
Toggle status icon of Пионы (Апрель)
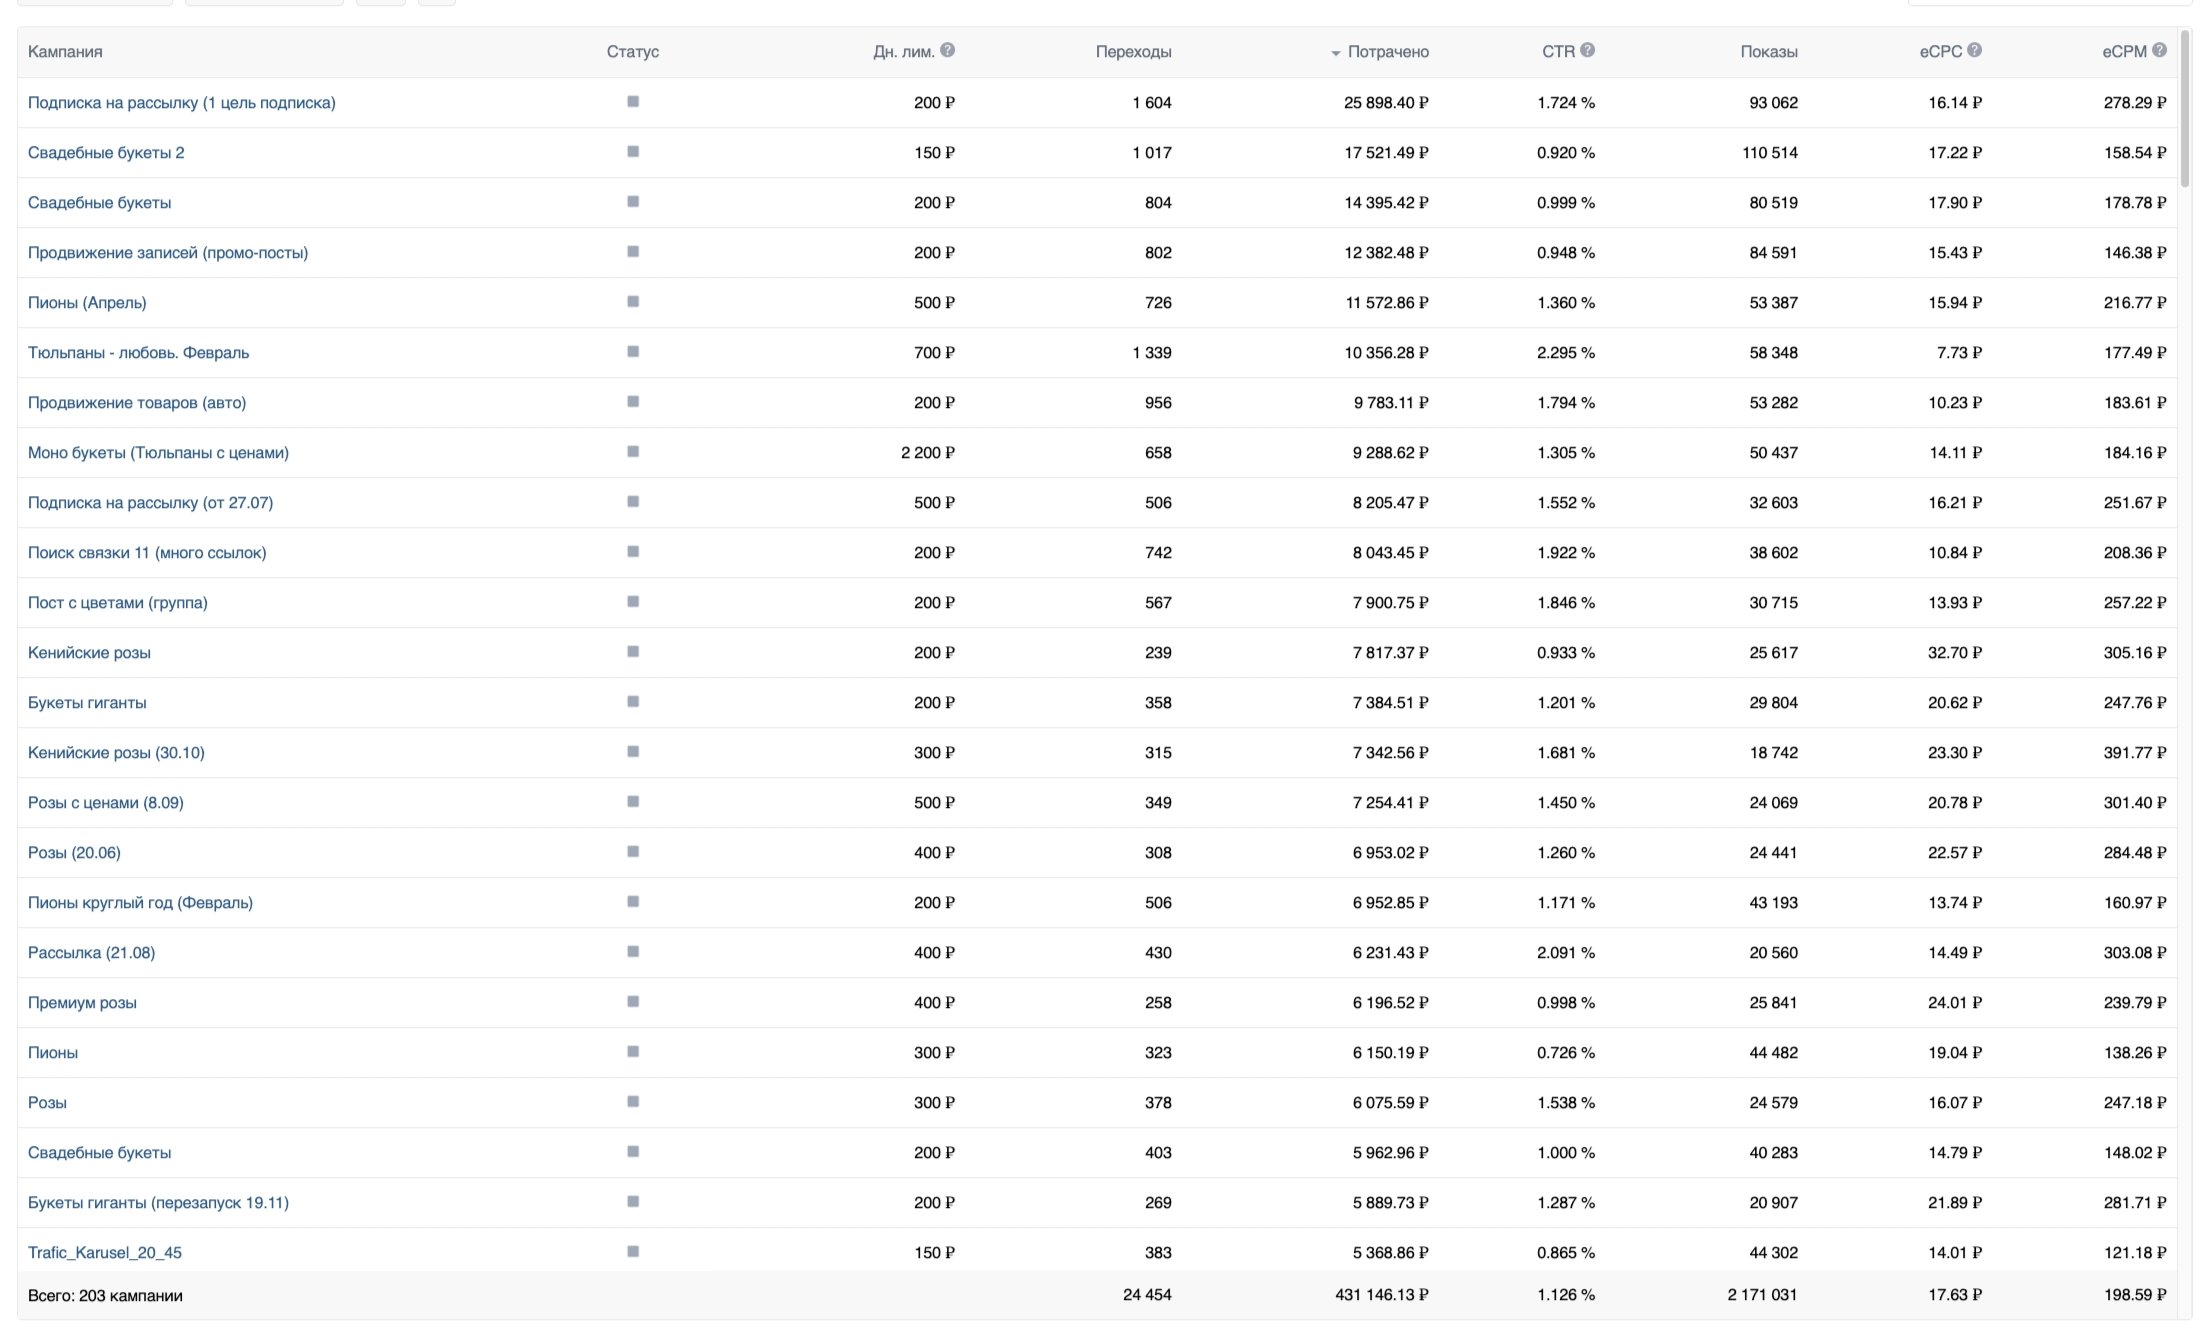click(x=633, y=302)
